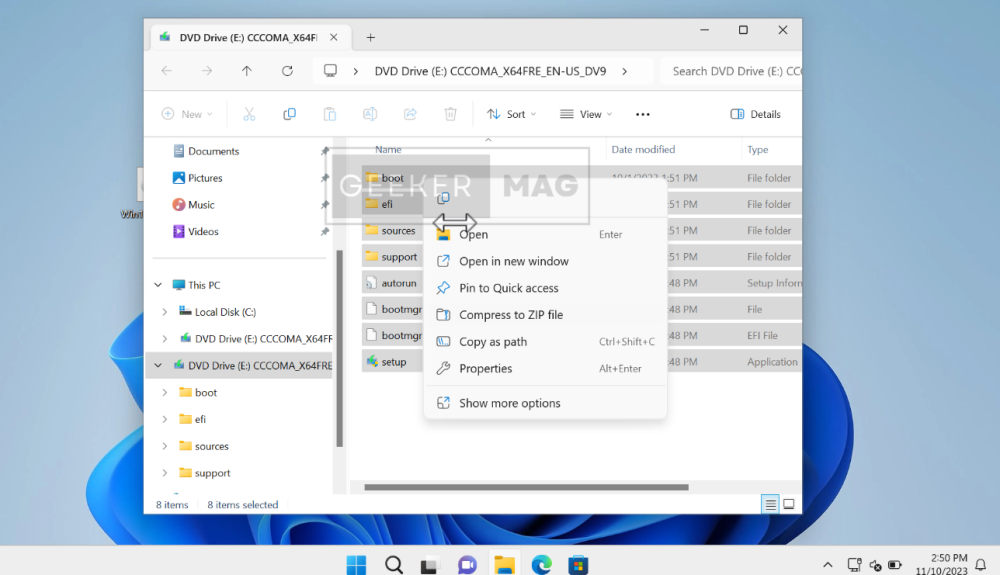Select the setup application file
1000x575 pixels.
pos(393,362)
